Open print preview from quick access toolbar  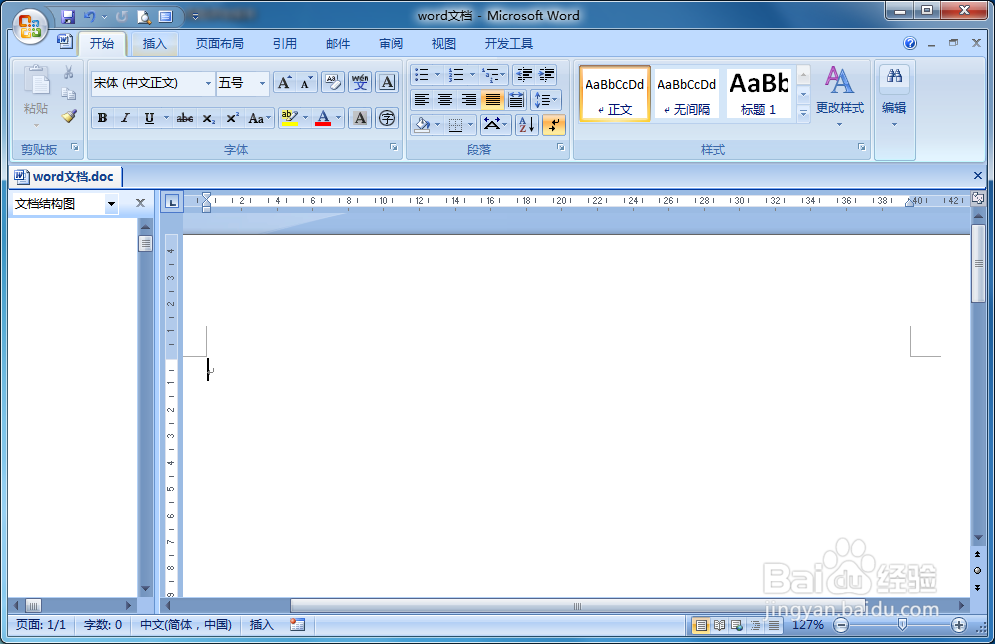coord(145,16)
